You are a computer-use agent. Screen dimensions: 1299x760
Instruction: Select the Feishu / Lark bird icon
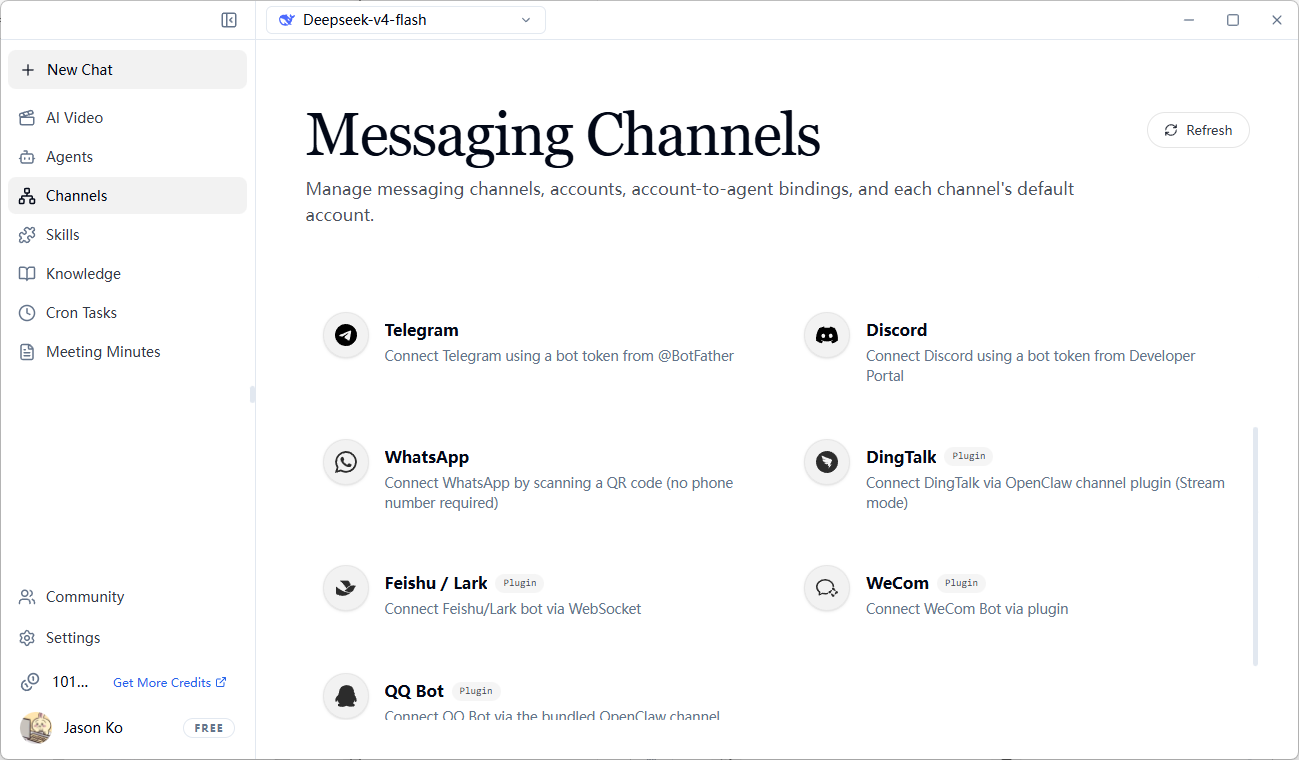(346, 588)
